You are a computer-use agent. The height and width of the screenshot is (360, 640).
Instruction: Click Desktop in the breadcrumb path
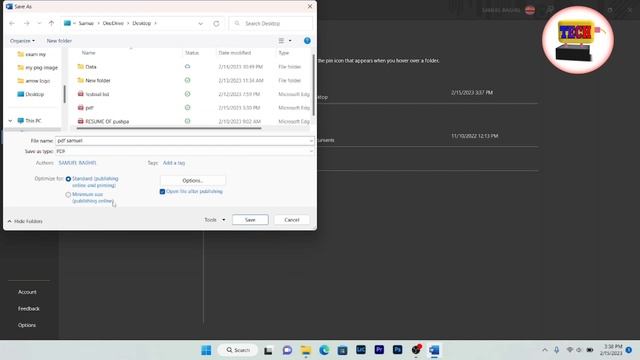point(142,24)
